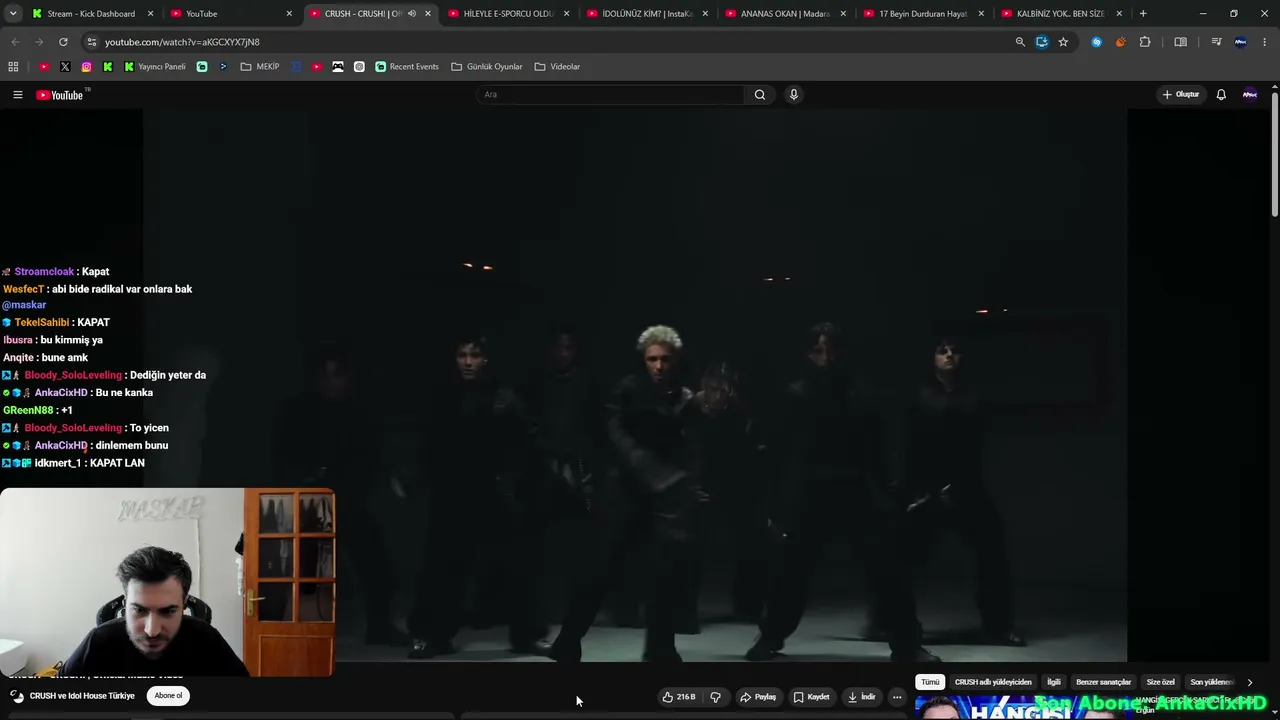This screenshot has width=1280, height=720.
Task: Click the Paylaş share button
Action: [x=758, y=697]
